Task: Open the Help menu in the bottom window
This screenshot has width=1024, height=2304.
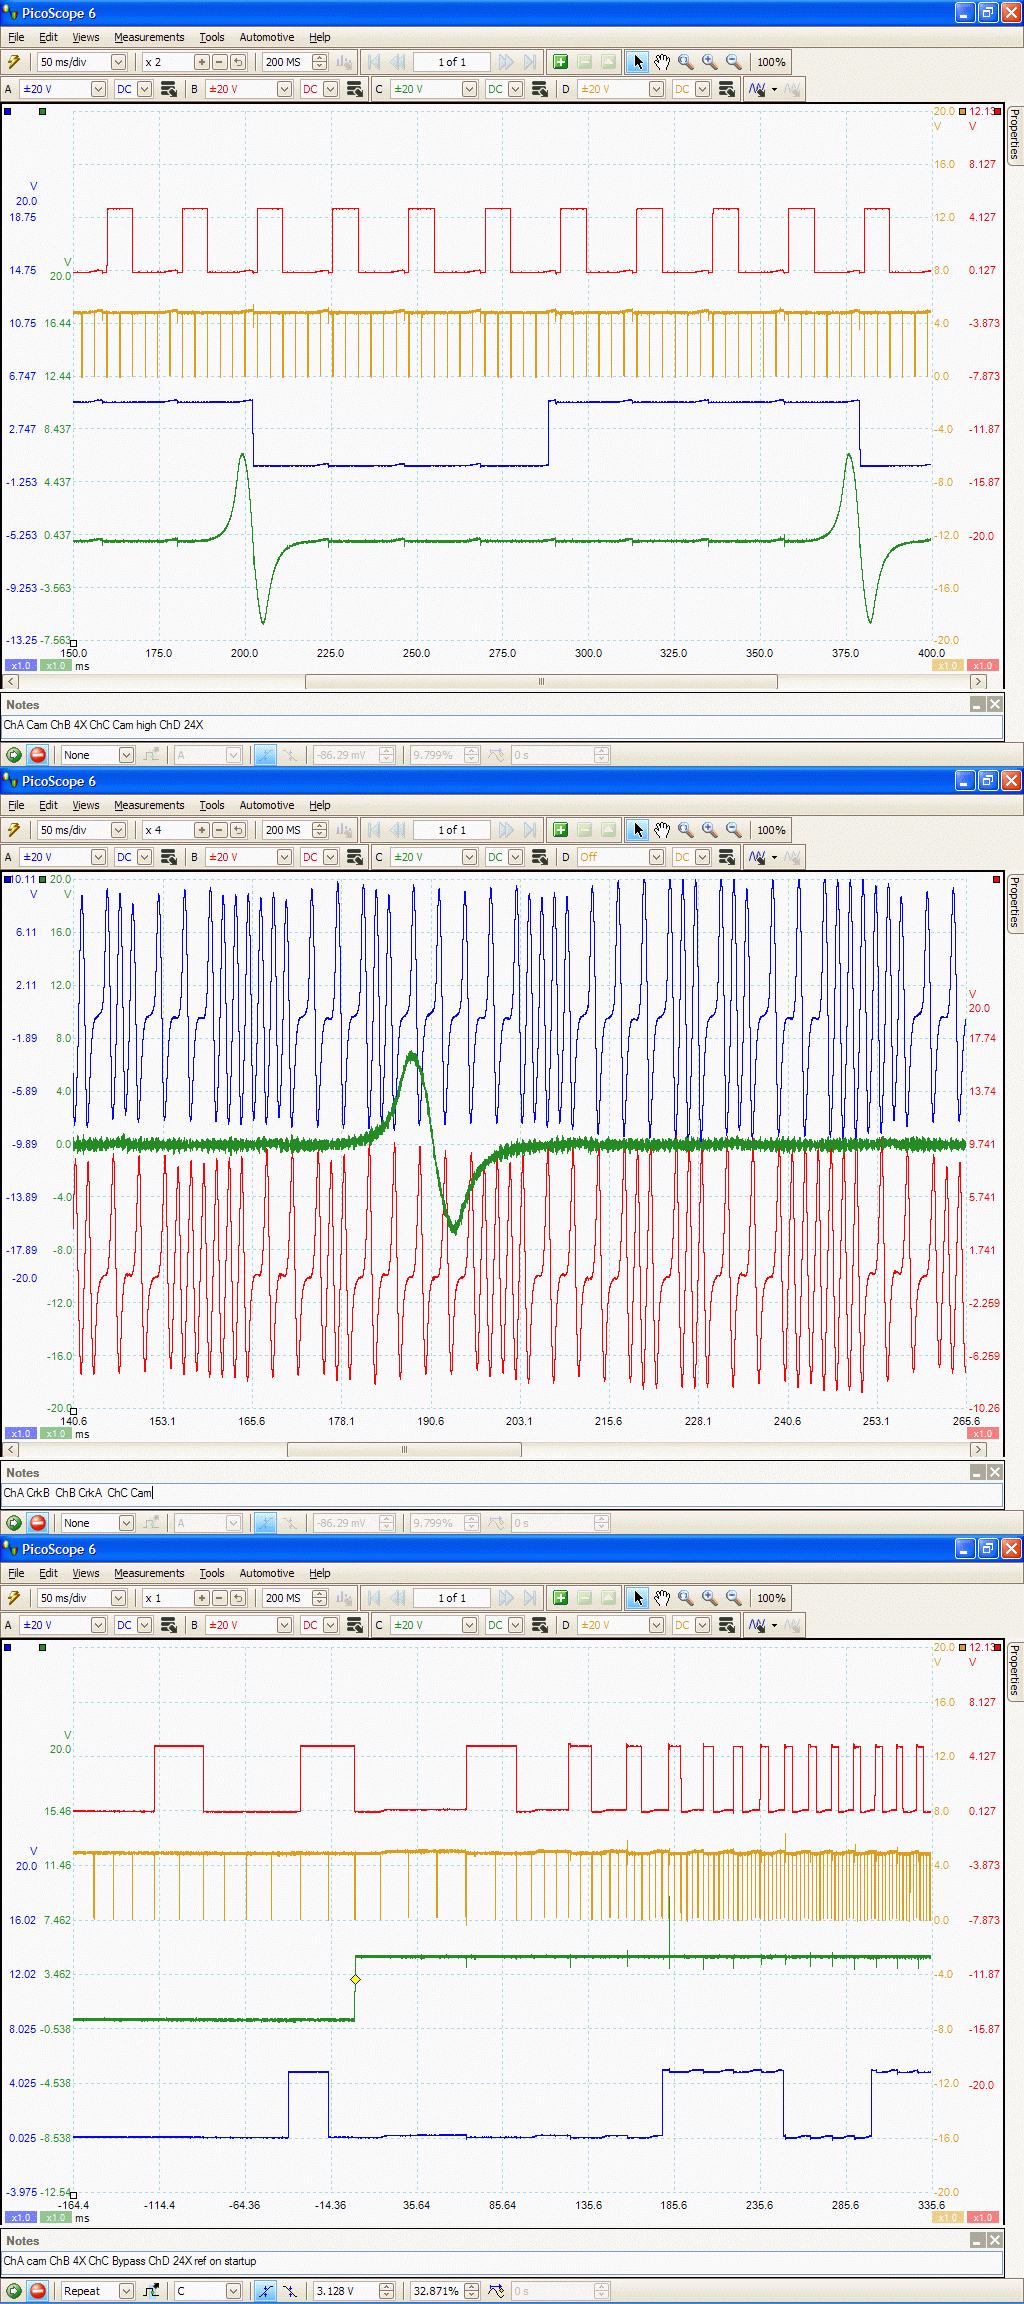Action: click(x=319, y=1573)
